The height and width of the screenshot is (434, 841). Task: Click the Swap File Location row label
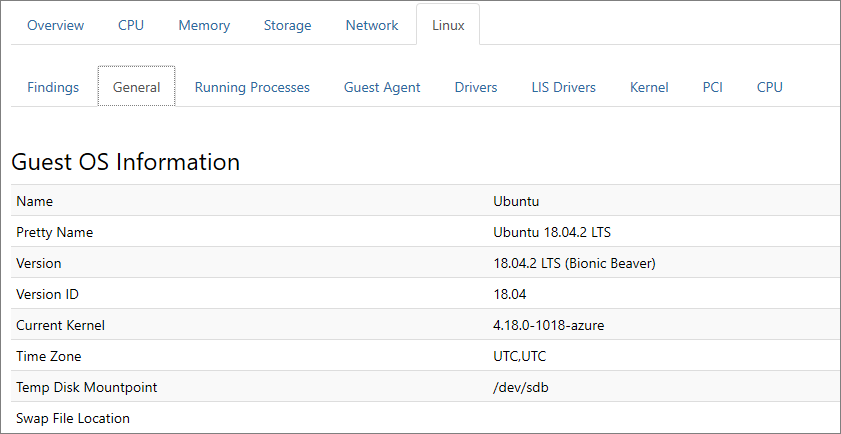[x=73, y=418]
